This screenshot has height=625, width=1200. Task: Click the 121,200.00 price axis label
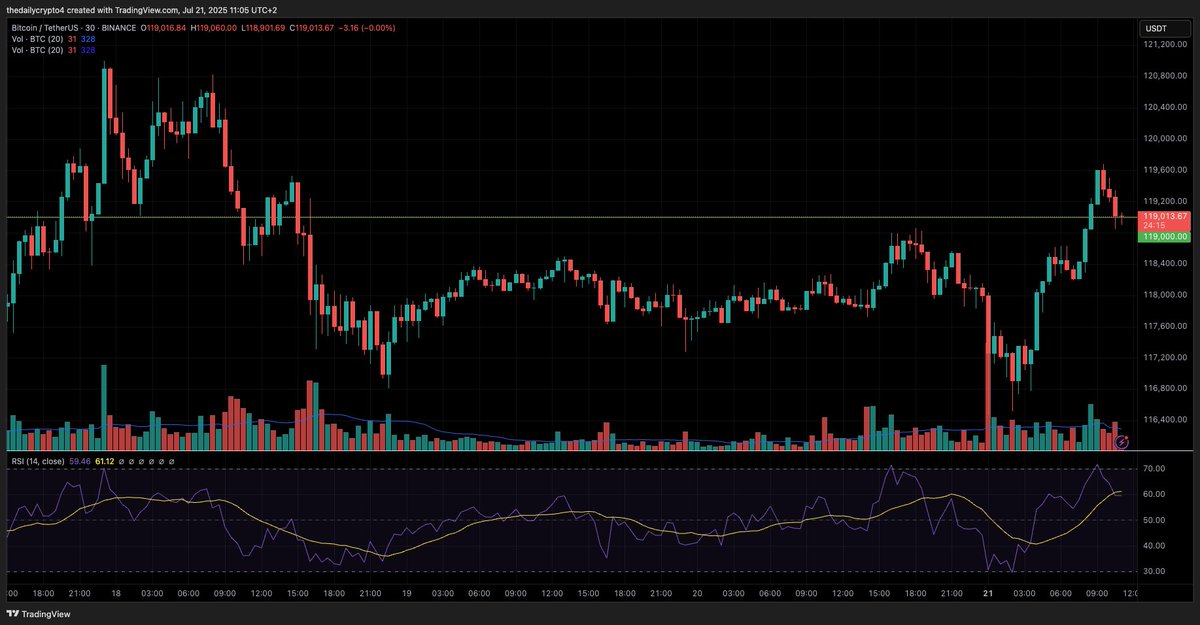point(1166,44)
